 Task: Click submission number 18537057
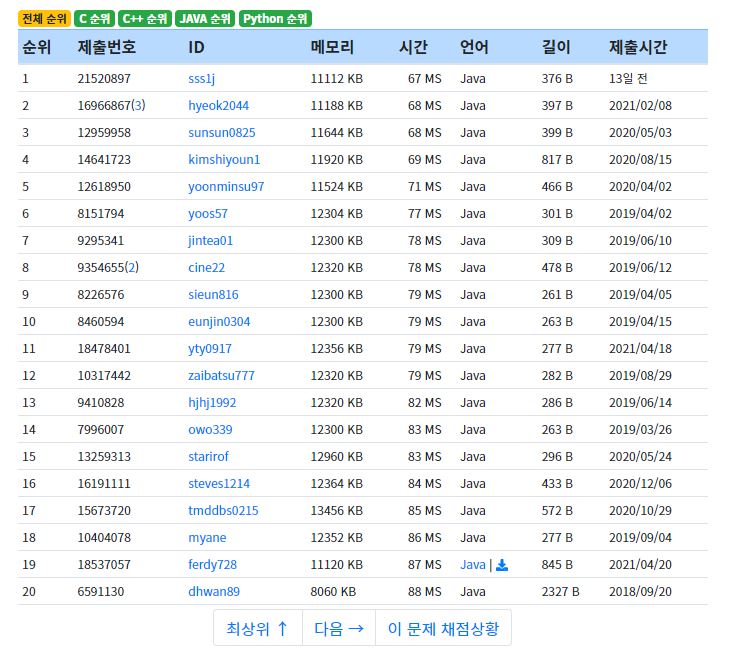tap(104, 564)
